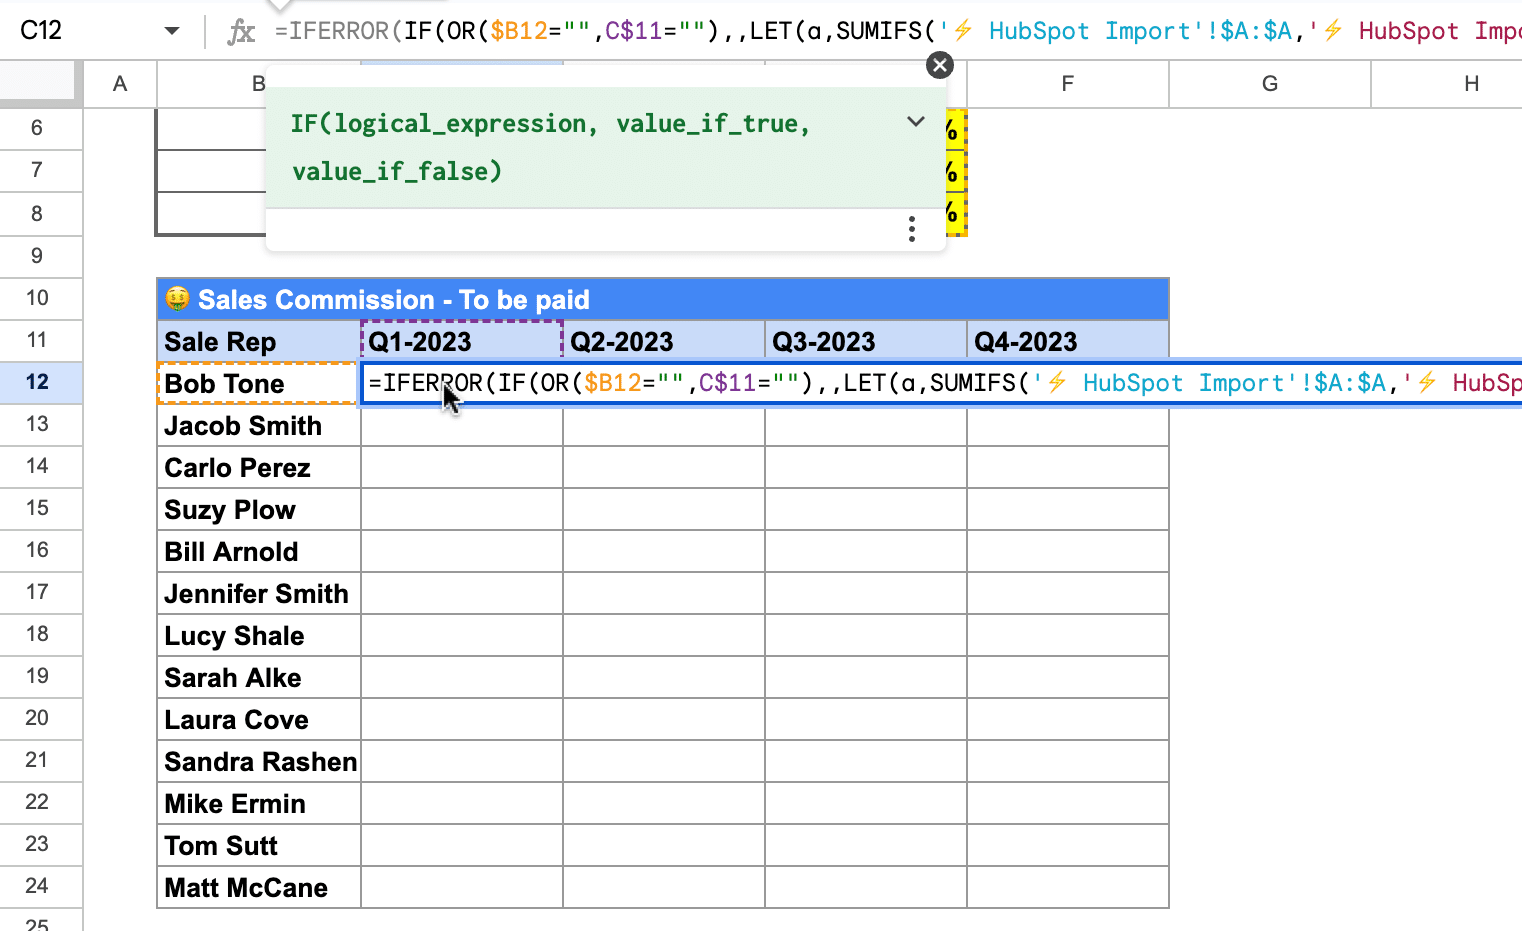Select row 17 header
The height and width of the screenshot is (931, 1522).
click(38, 592)
